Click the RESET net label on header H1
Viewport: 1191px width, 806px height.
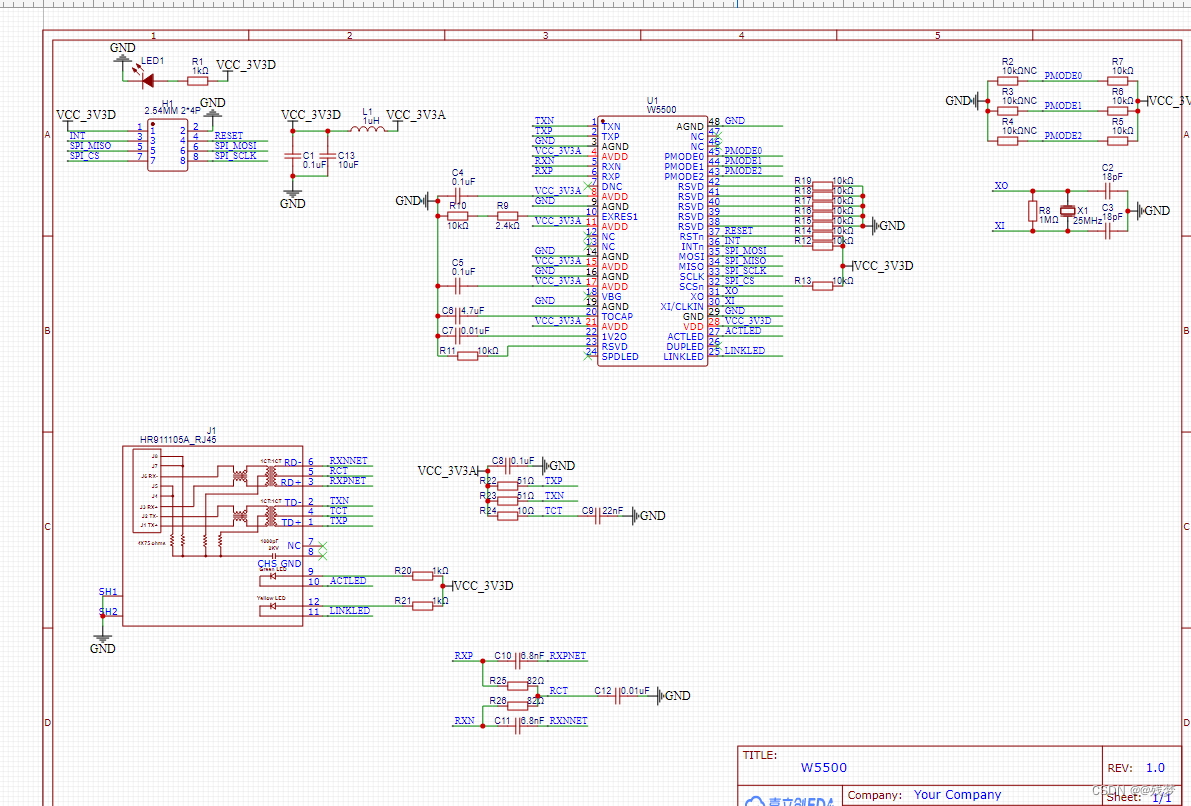coord(229,136)
